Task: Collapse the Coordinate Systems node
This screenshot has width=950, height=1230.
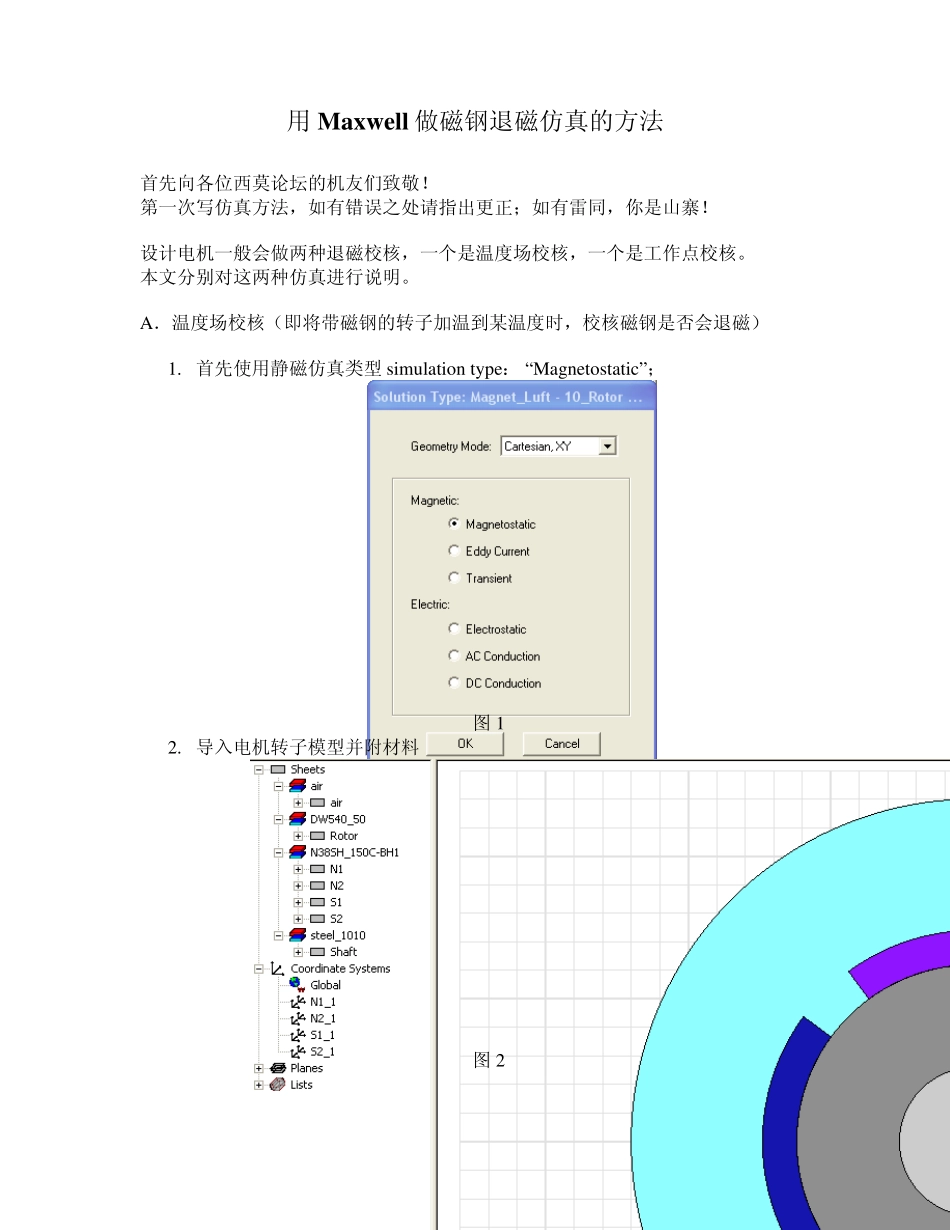Action: [259, 969]
